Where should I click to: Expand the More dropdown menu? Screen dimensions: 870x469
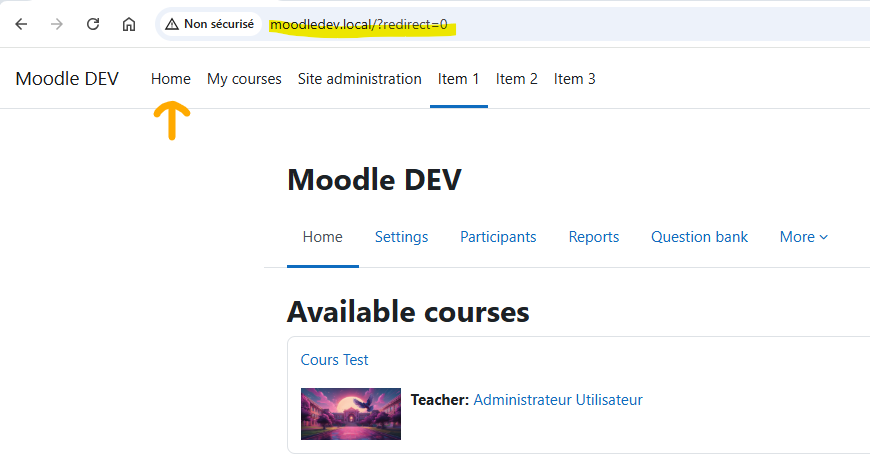pyautogui.click(x=803, y=237)
